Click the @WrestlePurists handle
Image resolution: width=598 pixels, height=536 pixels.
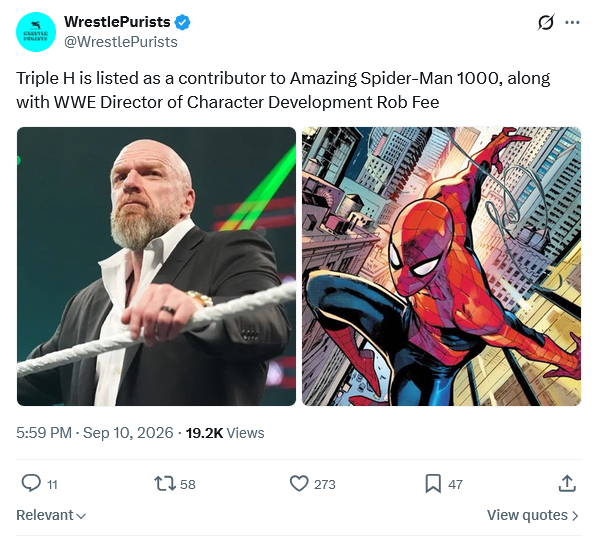pos(121,42)
